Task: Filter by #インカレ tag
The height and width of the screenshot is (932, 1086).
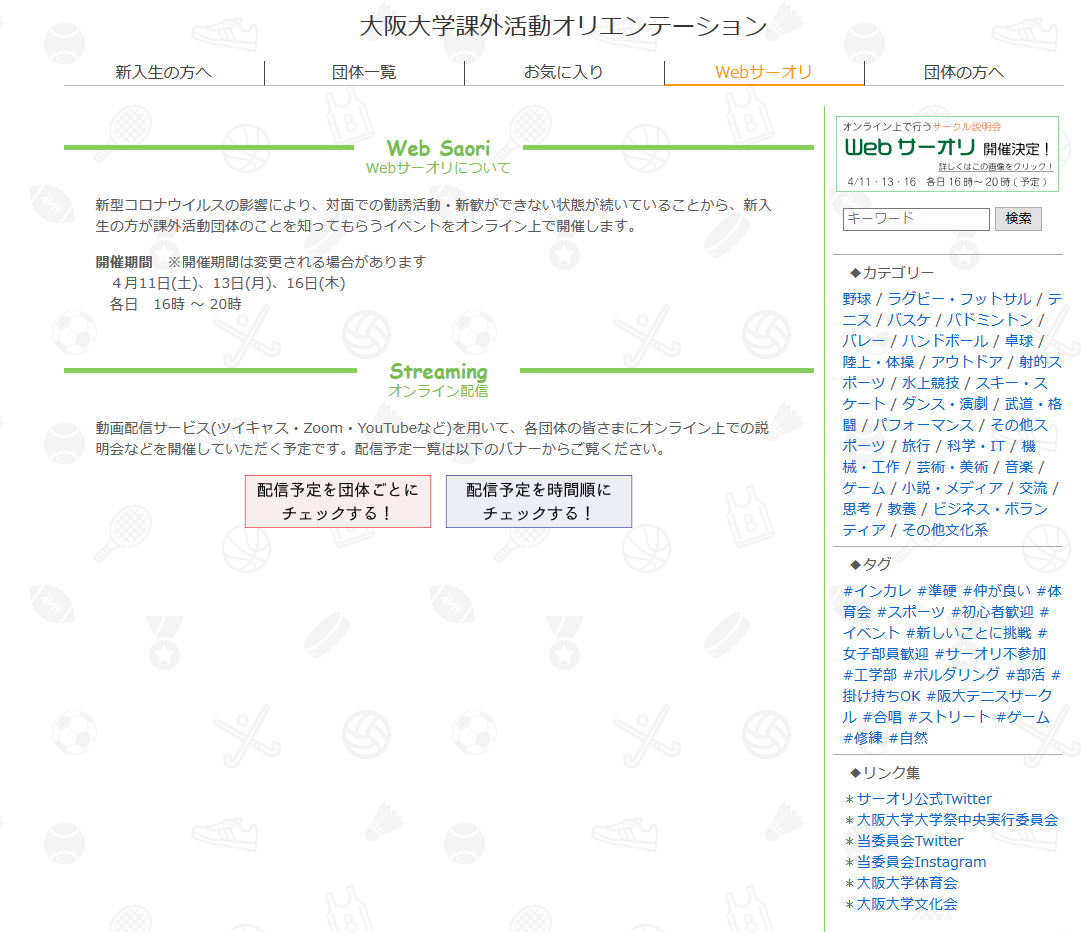Action: point(877,591)
